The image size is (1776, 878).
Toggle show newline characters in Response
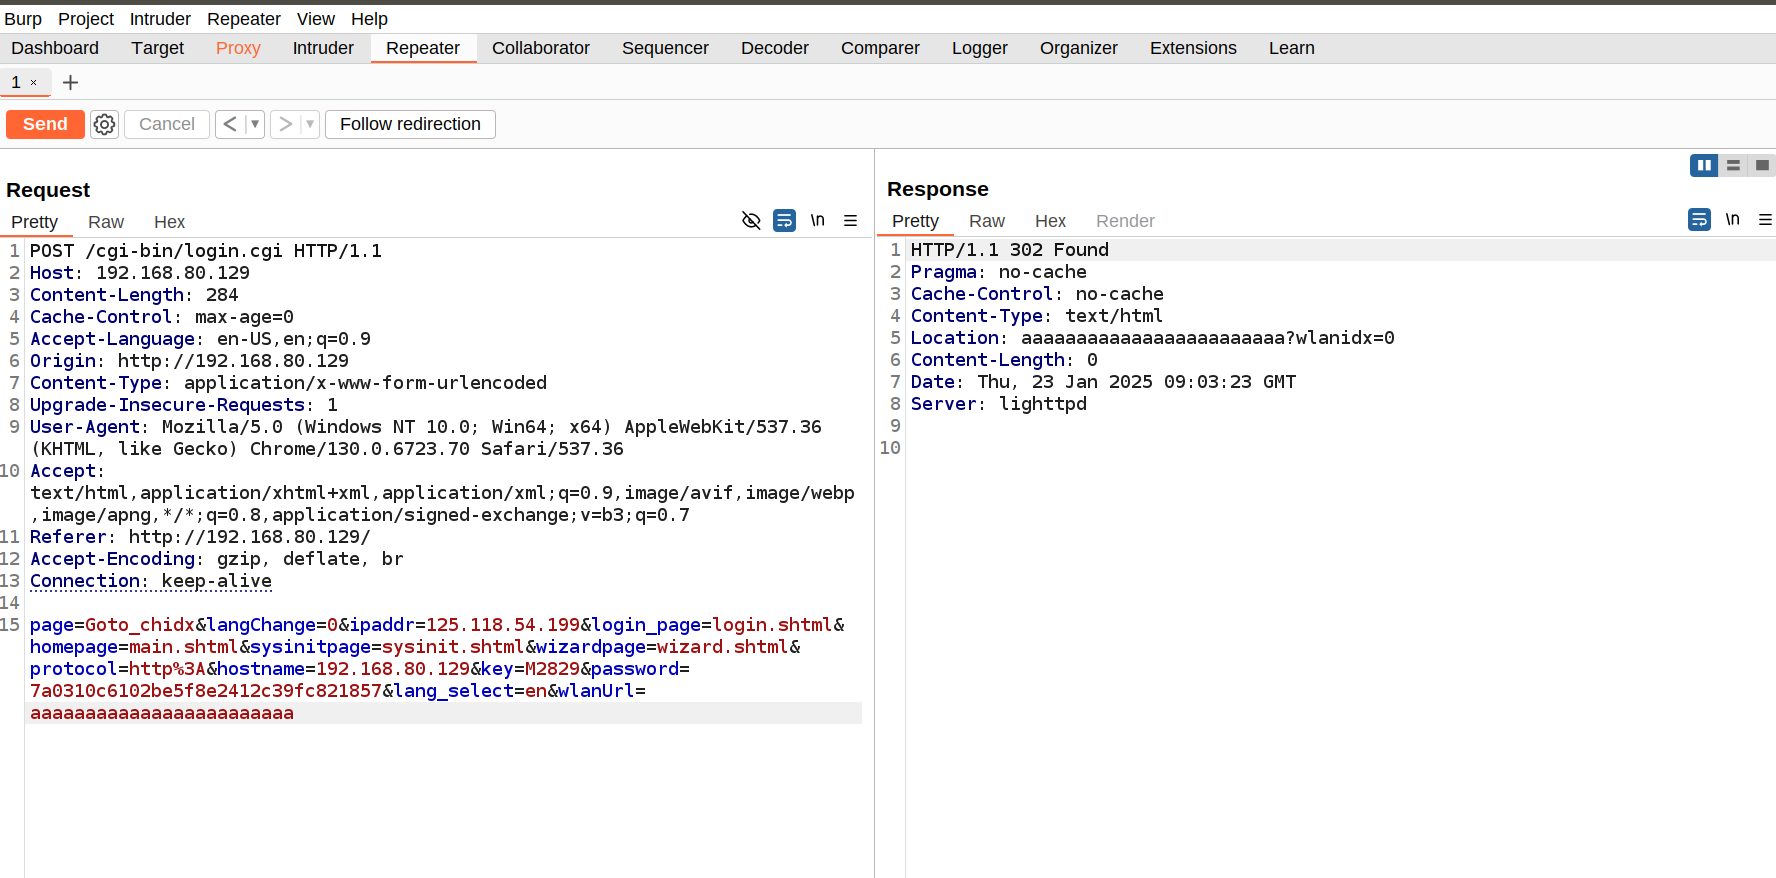[1733, 219]
